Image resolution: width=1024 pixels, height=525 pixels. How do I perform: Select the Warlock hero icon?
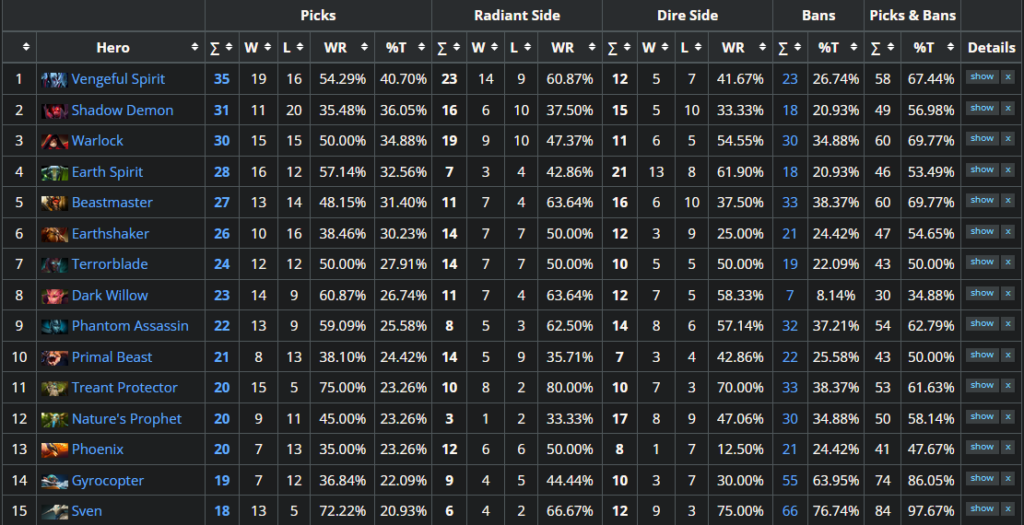54,141
